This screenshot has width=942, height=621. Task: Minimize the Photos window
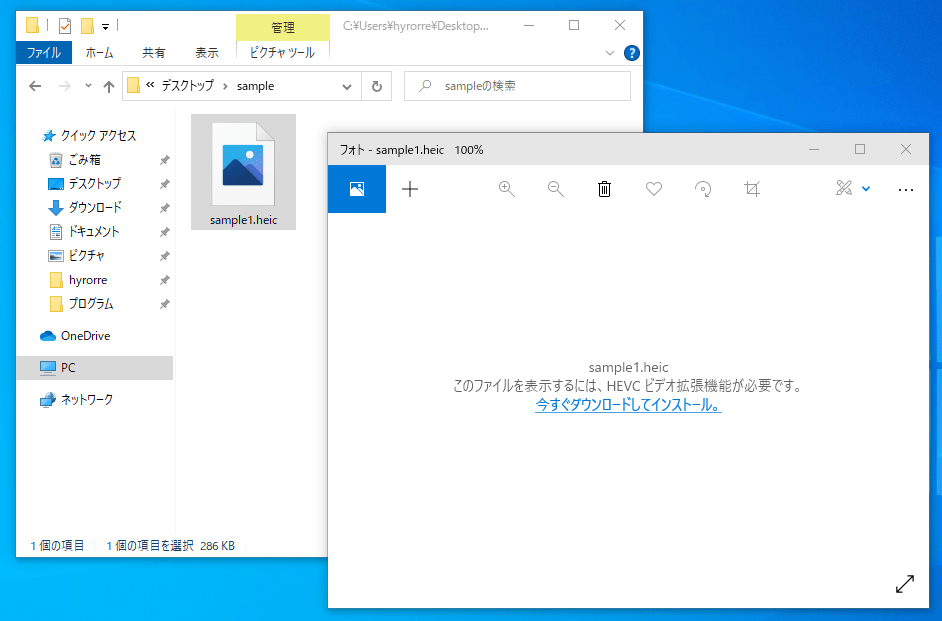tap(814, 150)
